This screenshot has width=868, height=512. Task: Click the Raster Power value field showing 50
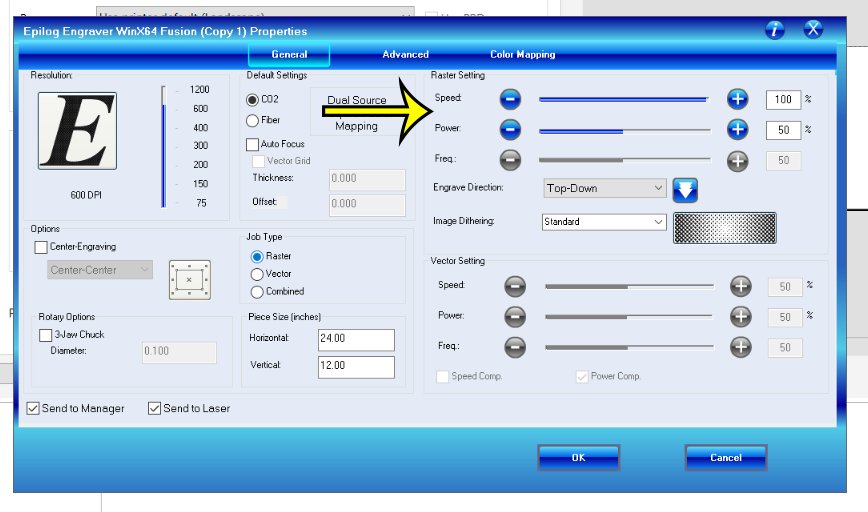(783, 130)
